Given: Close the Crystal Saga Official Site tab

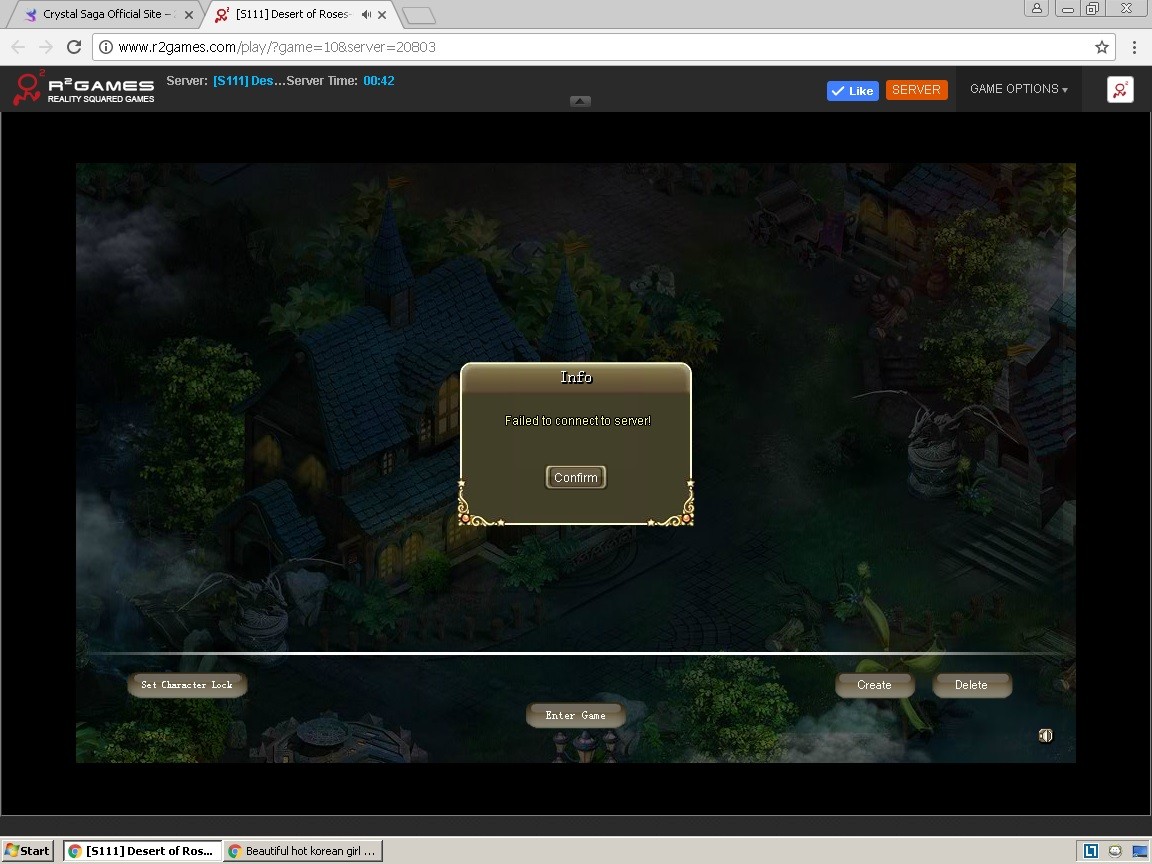Looking at the screenshot, I should tap(189, 15).
